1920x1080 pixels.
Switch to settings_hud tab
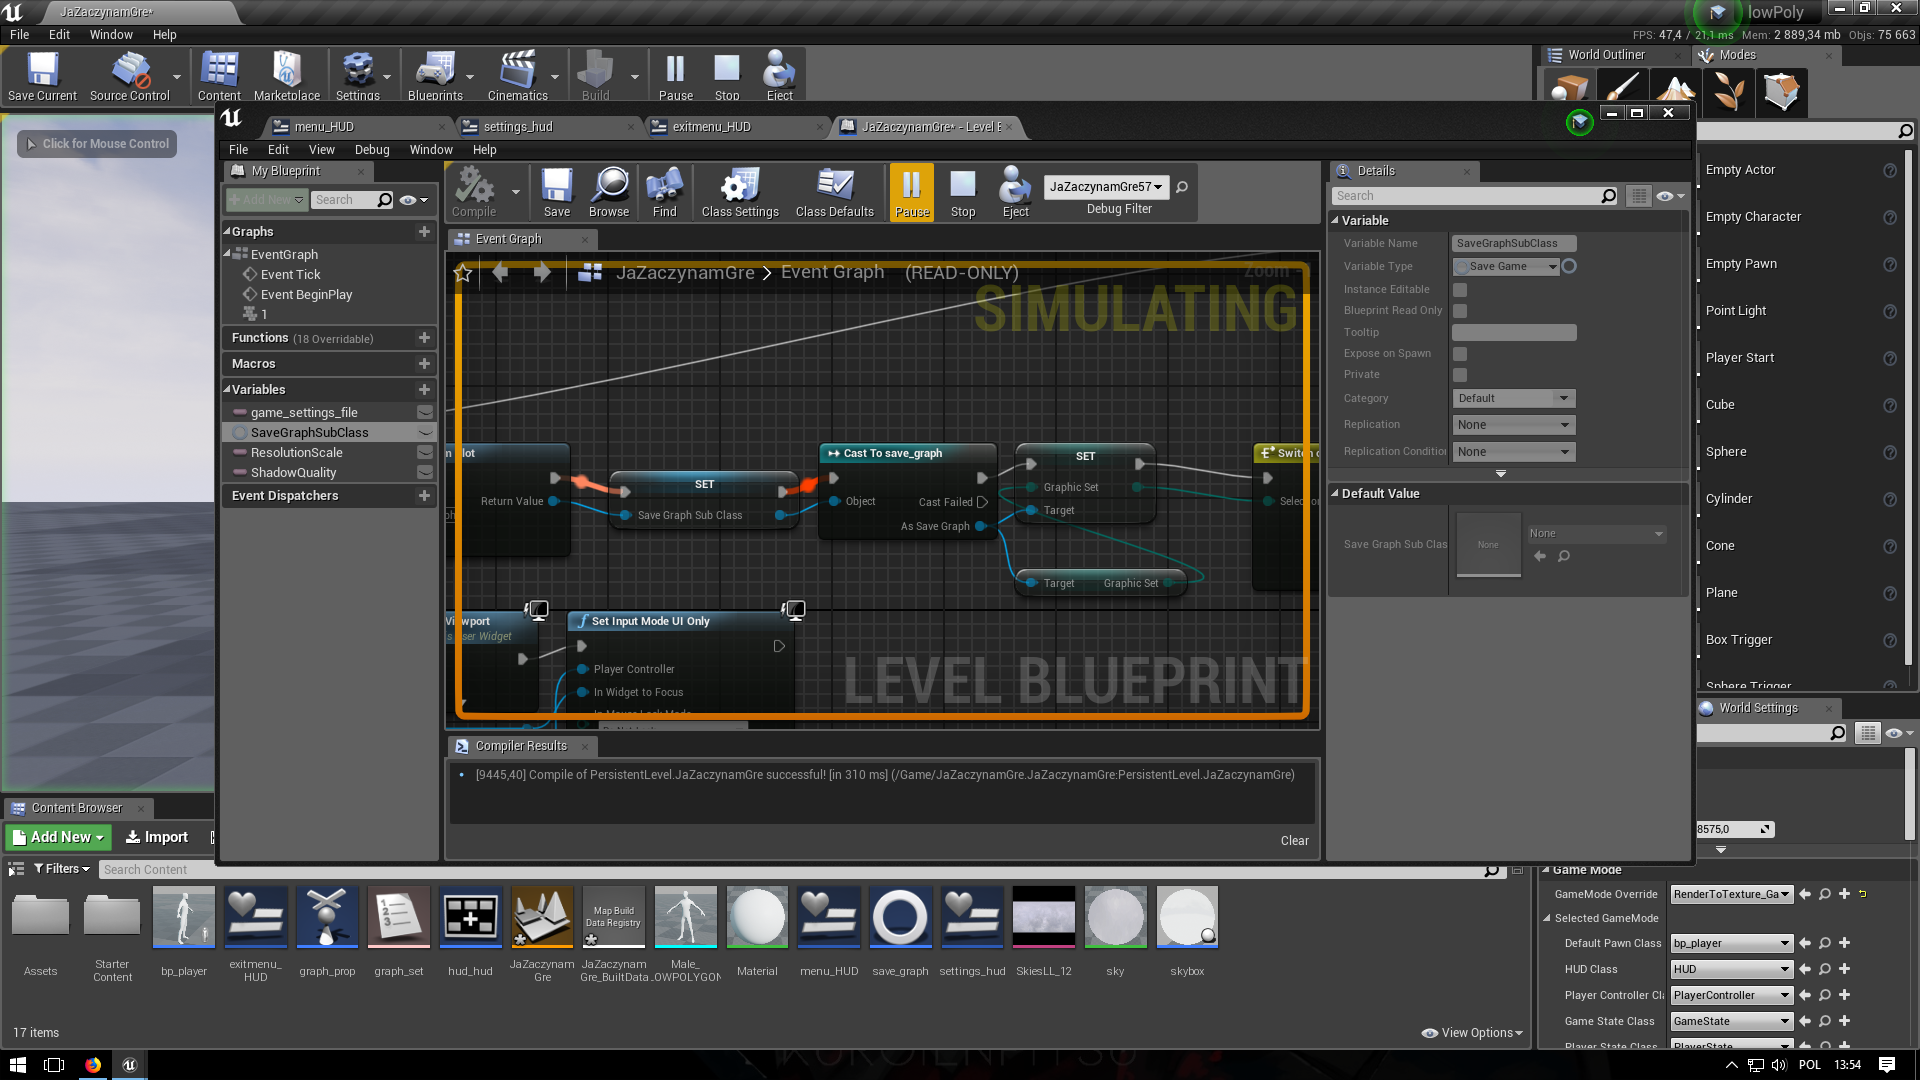pos(518,127)
